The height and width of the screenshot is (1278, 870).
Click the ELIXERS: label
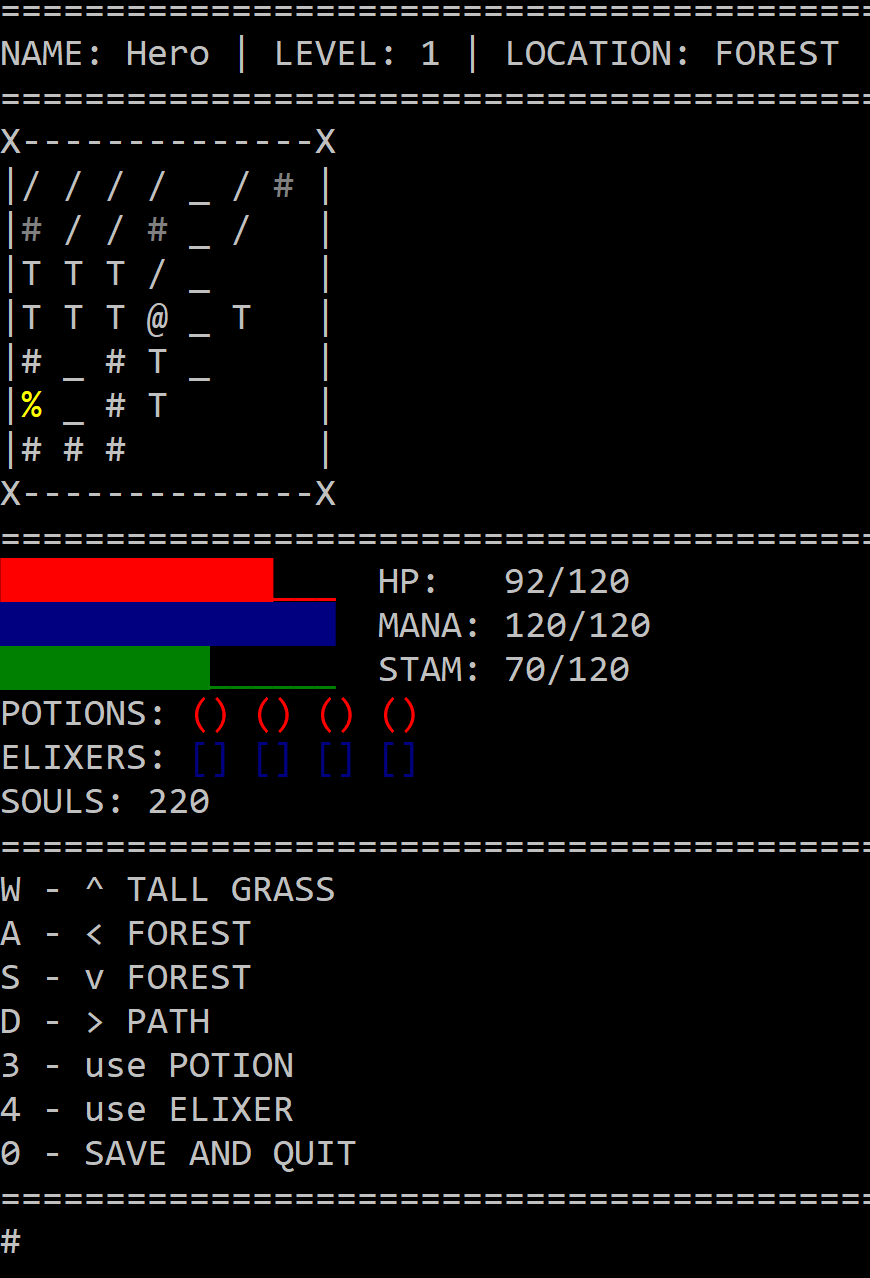coord(84,759)
